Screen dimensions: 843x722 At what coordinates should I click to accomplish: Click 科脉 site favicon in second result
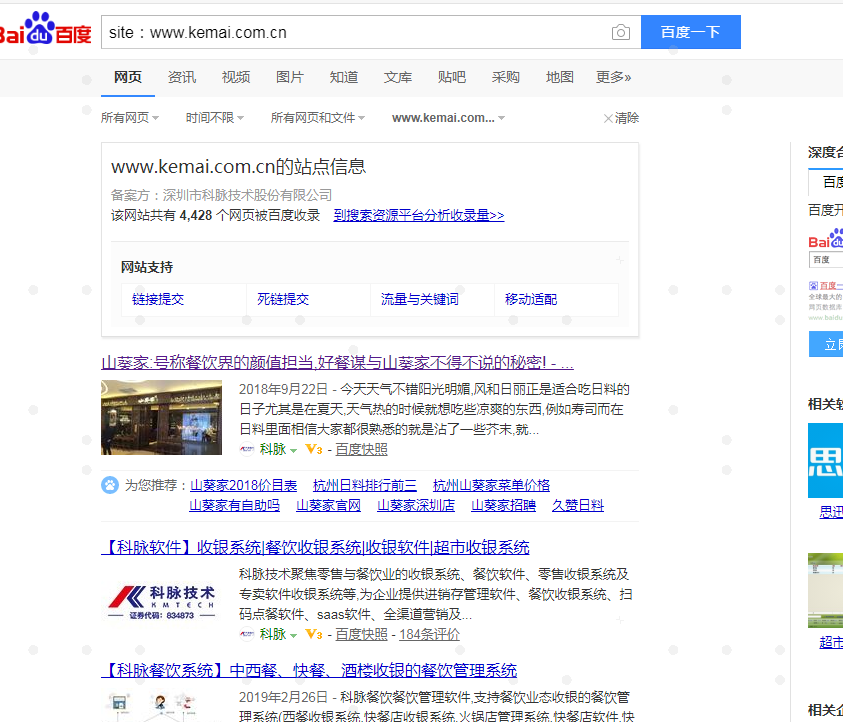coord(247,634)
